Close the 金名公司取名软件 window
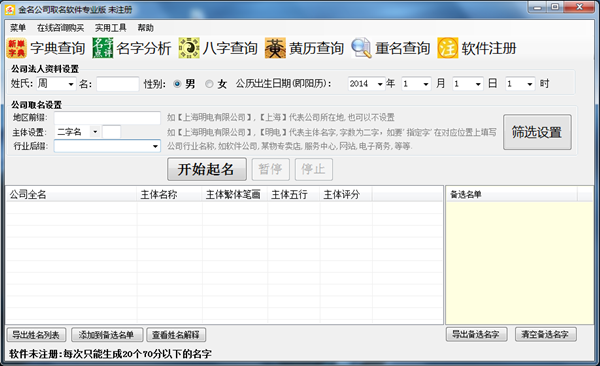The image size is (600, 366). [x=579, y=7]
